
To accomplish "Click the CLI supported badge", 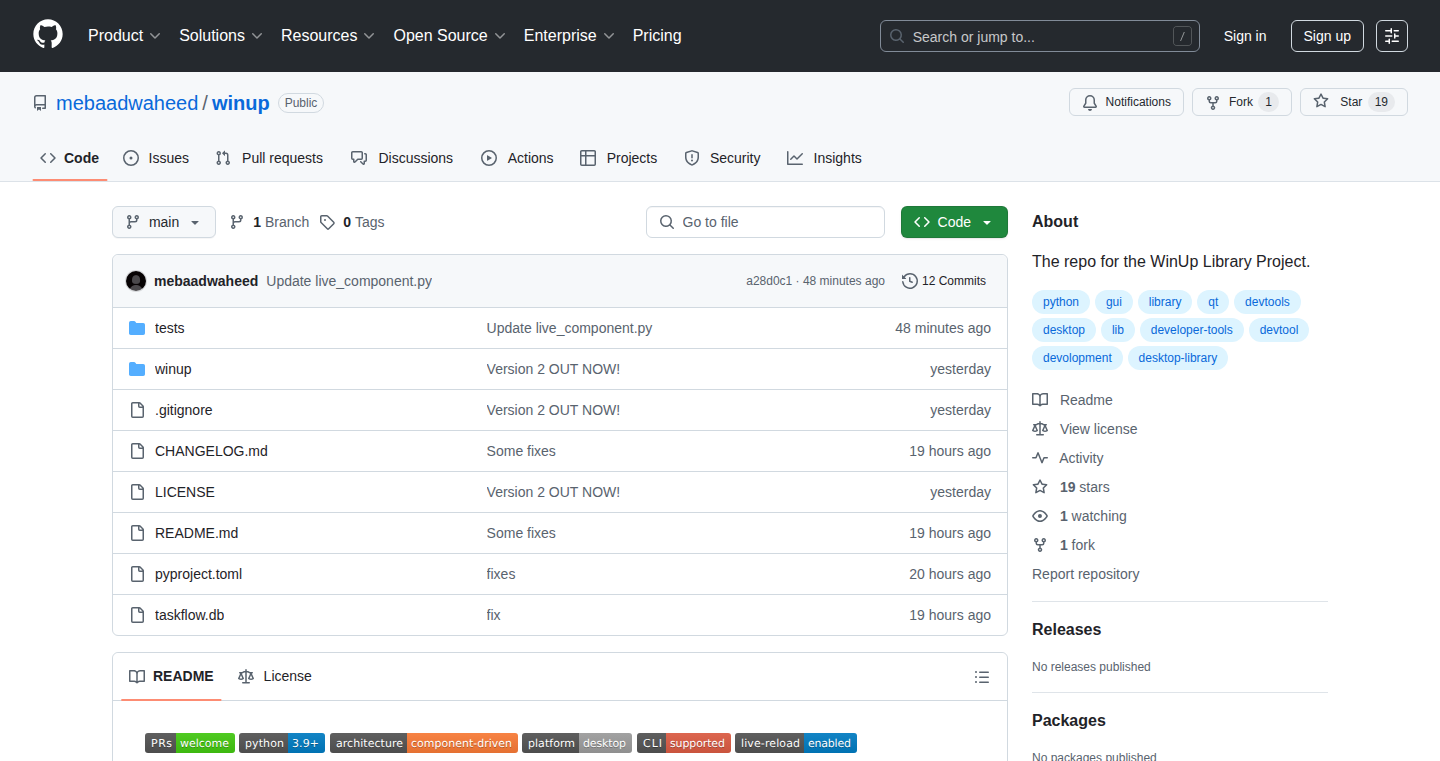I will 684,743.
